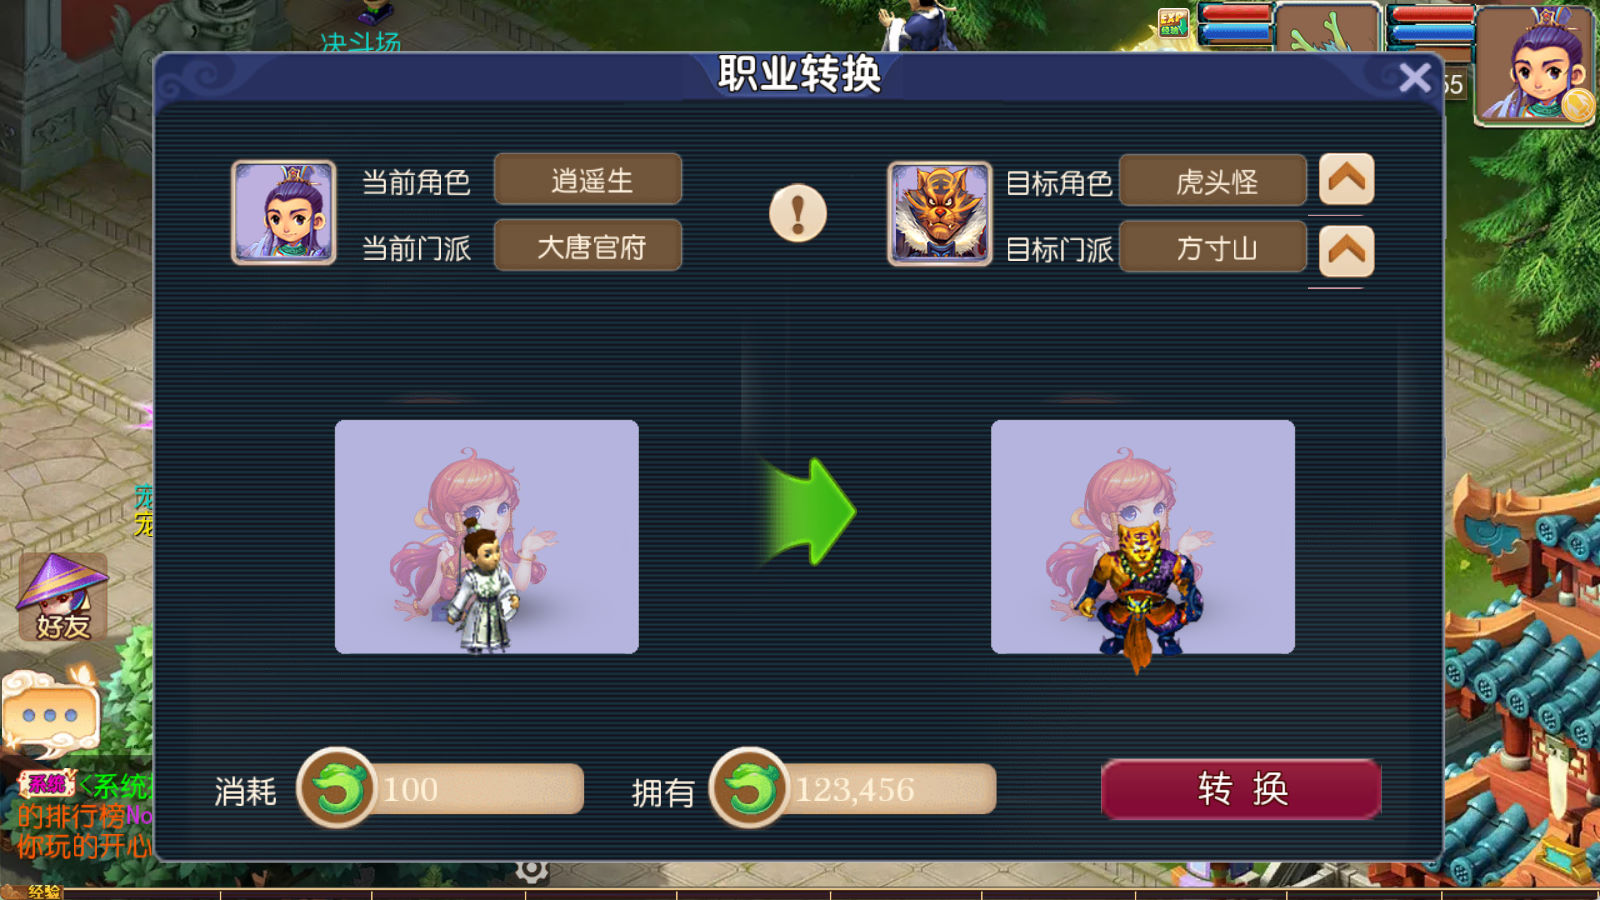
Task: Click the 逍遥生 current character portrait
Action: pyautogui.click(x=284, y=212)
